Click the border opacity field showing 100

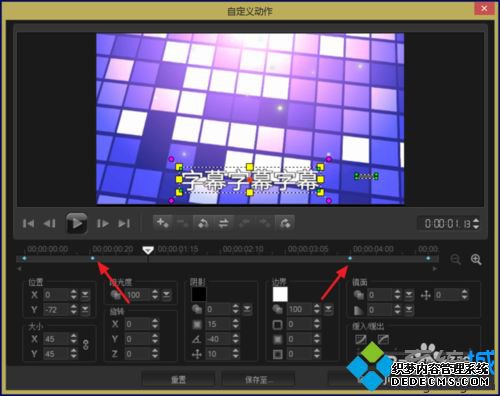[300, 310]
